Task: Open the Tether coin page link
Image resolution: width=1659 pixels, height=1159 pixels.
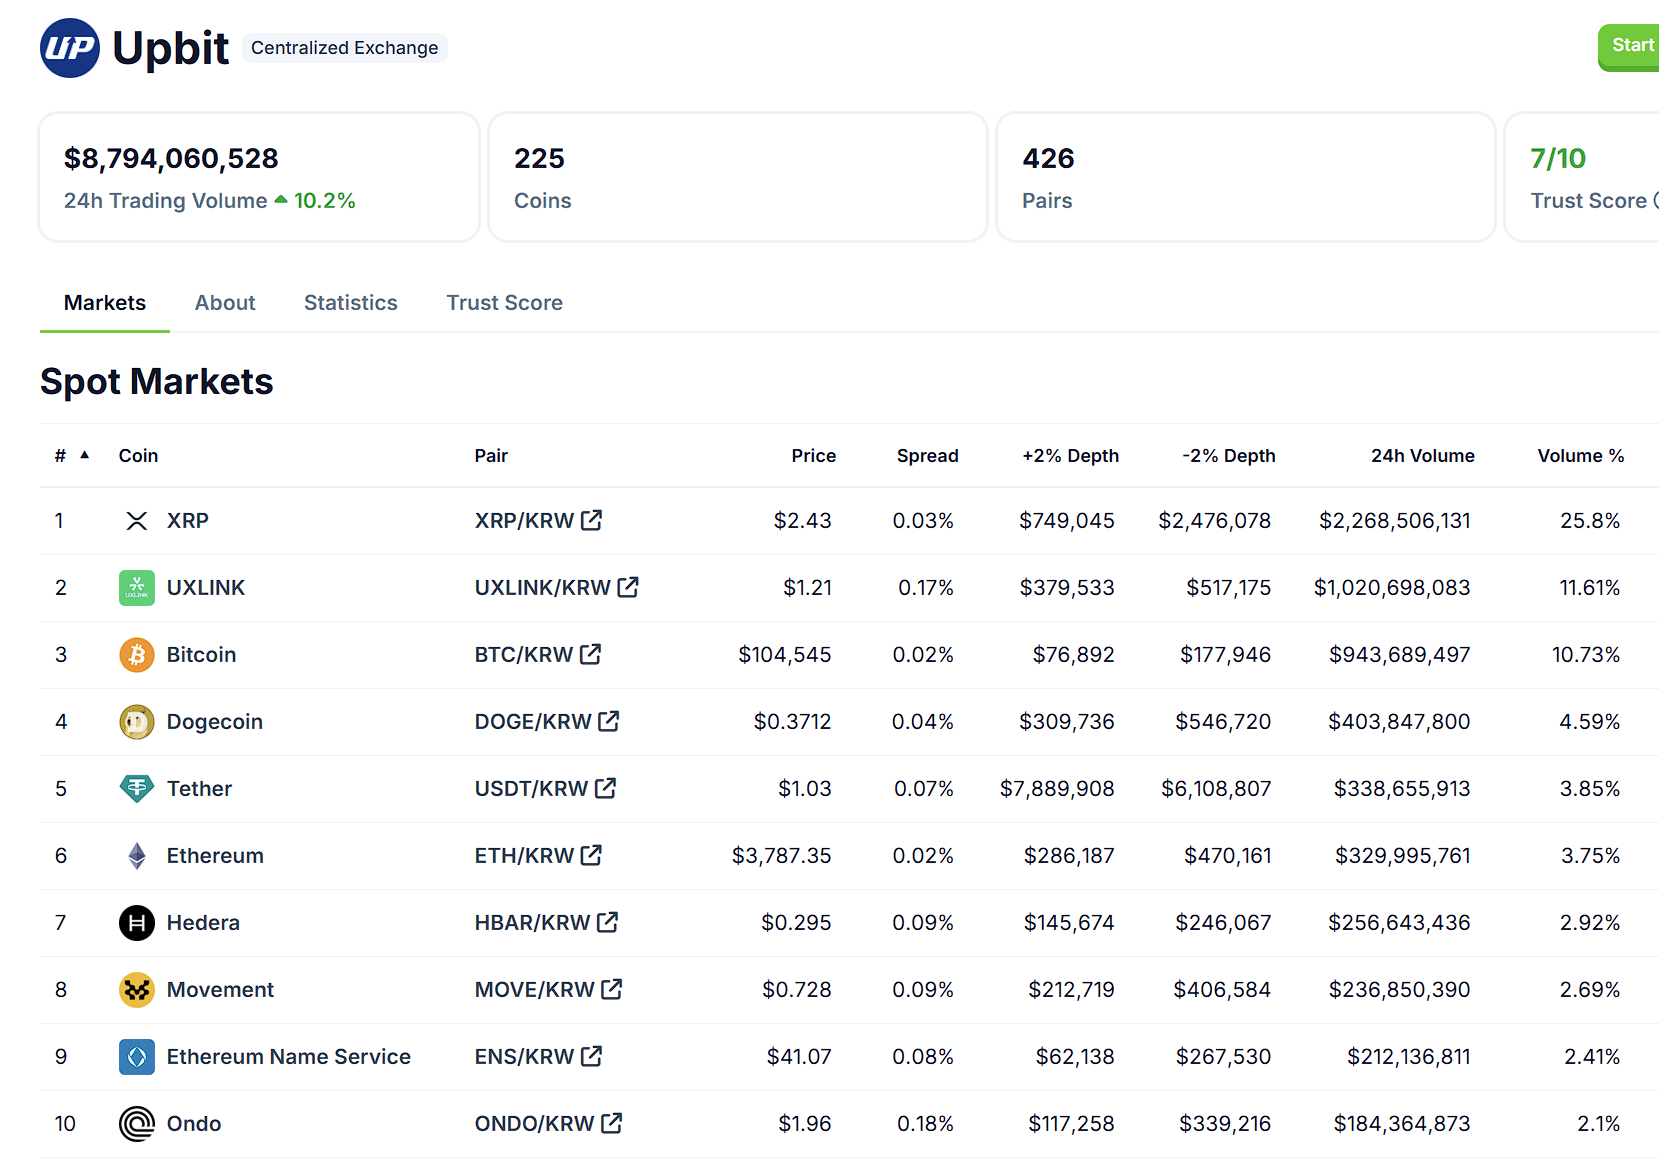Action: 200,789
